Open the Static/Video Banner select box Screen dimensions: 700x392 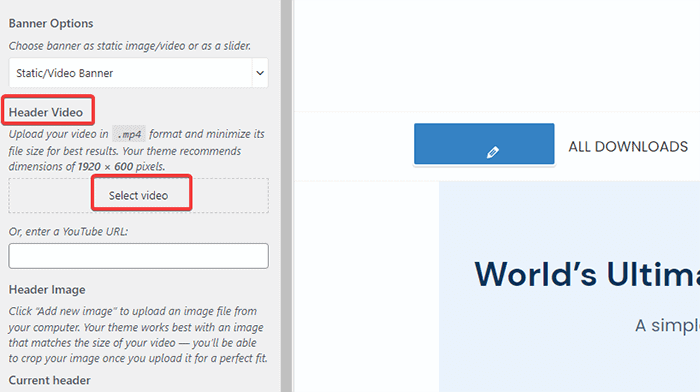coord(138,73)
